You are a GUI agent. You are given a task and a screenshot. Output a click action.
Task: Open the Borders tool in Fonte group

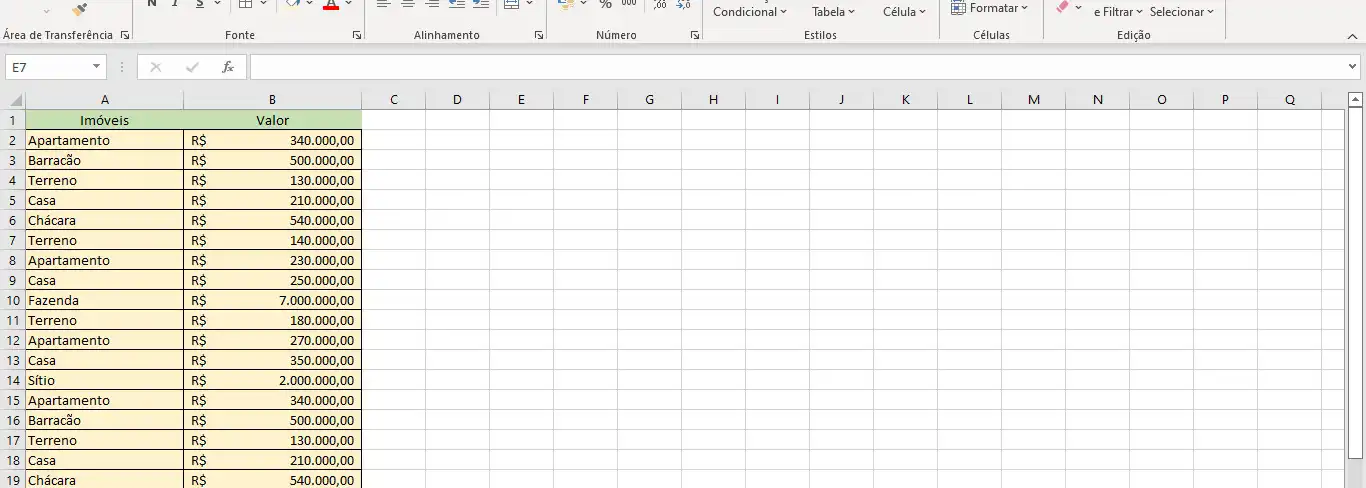click(246, 4)
